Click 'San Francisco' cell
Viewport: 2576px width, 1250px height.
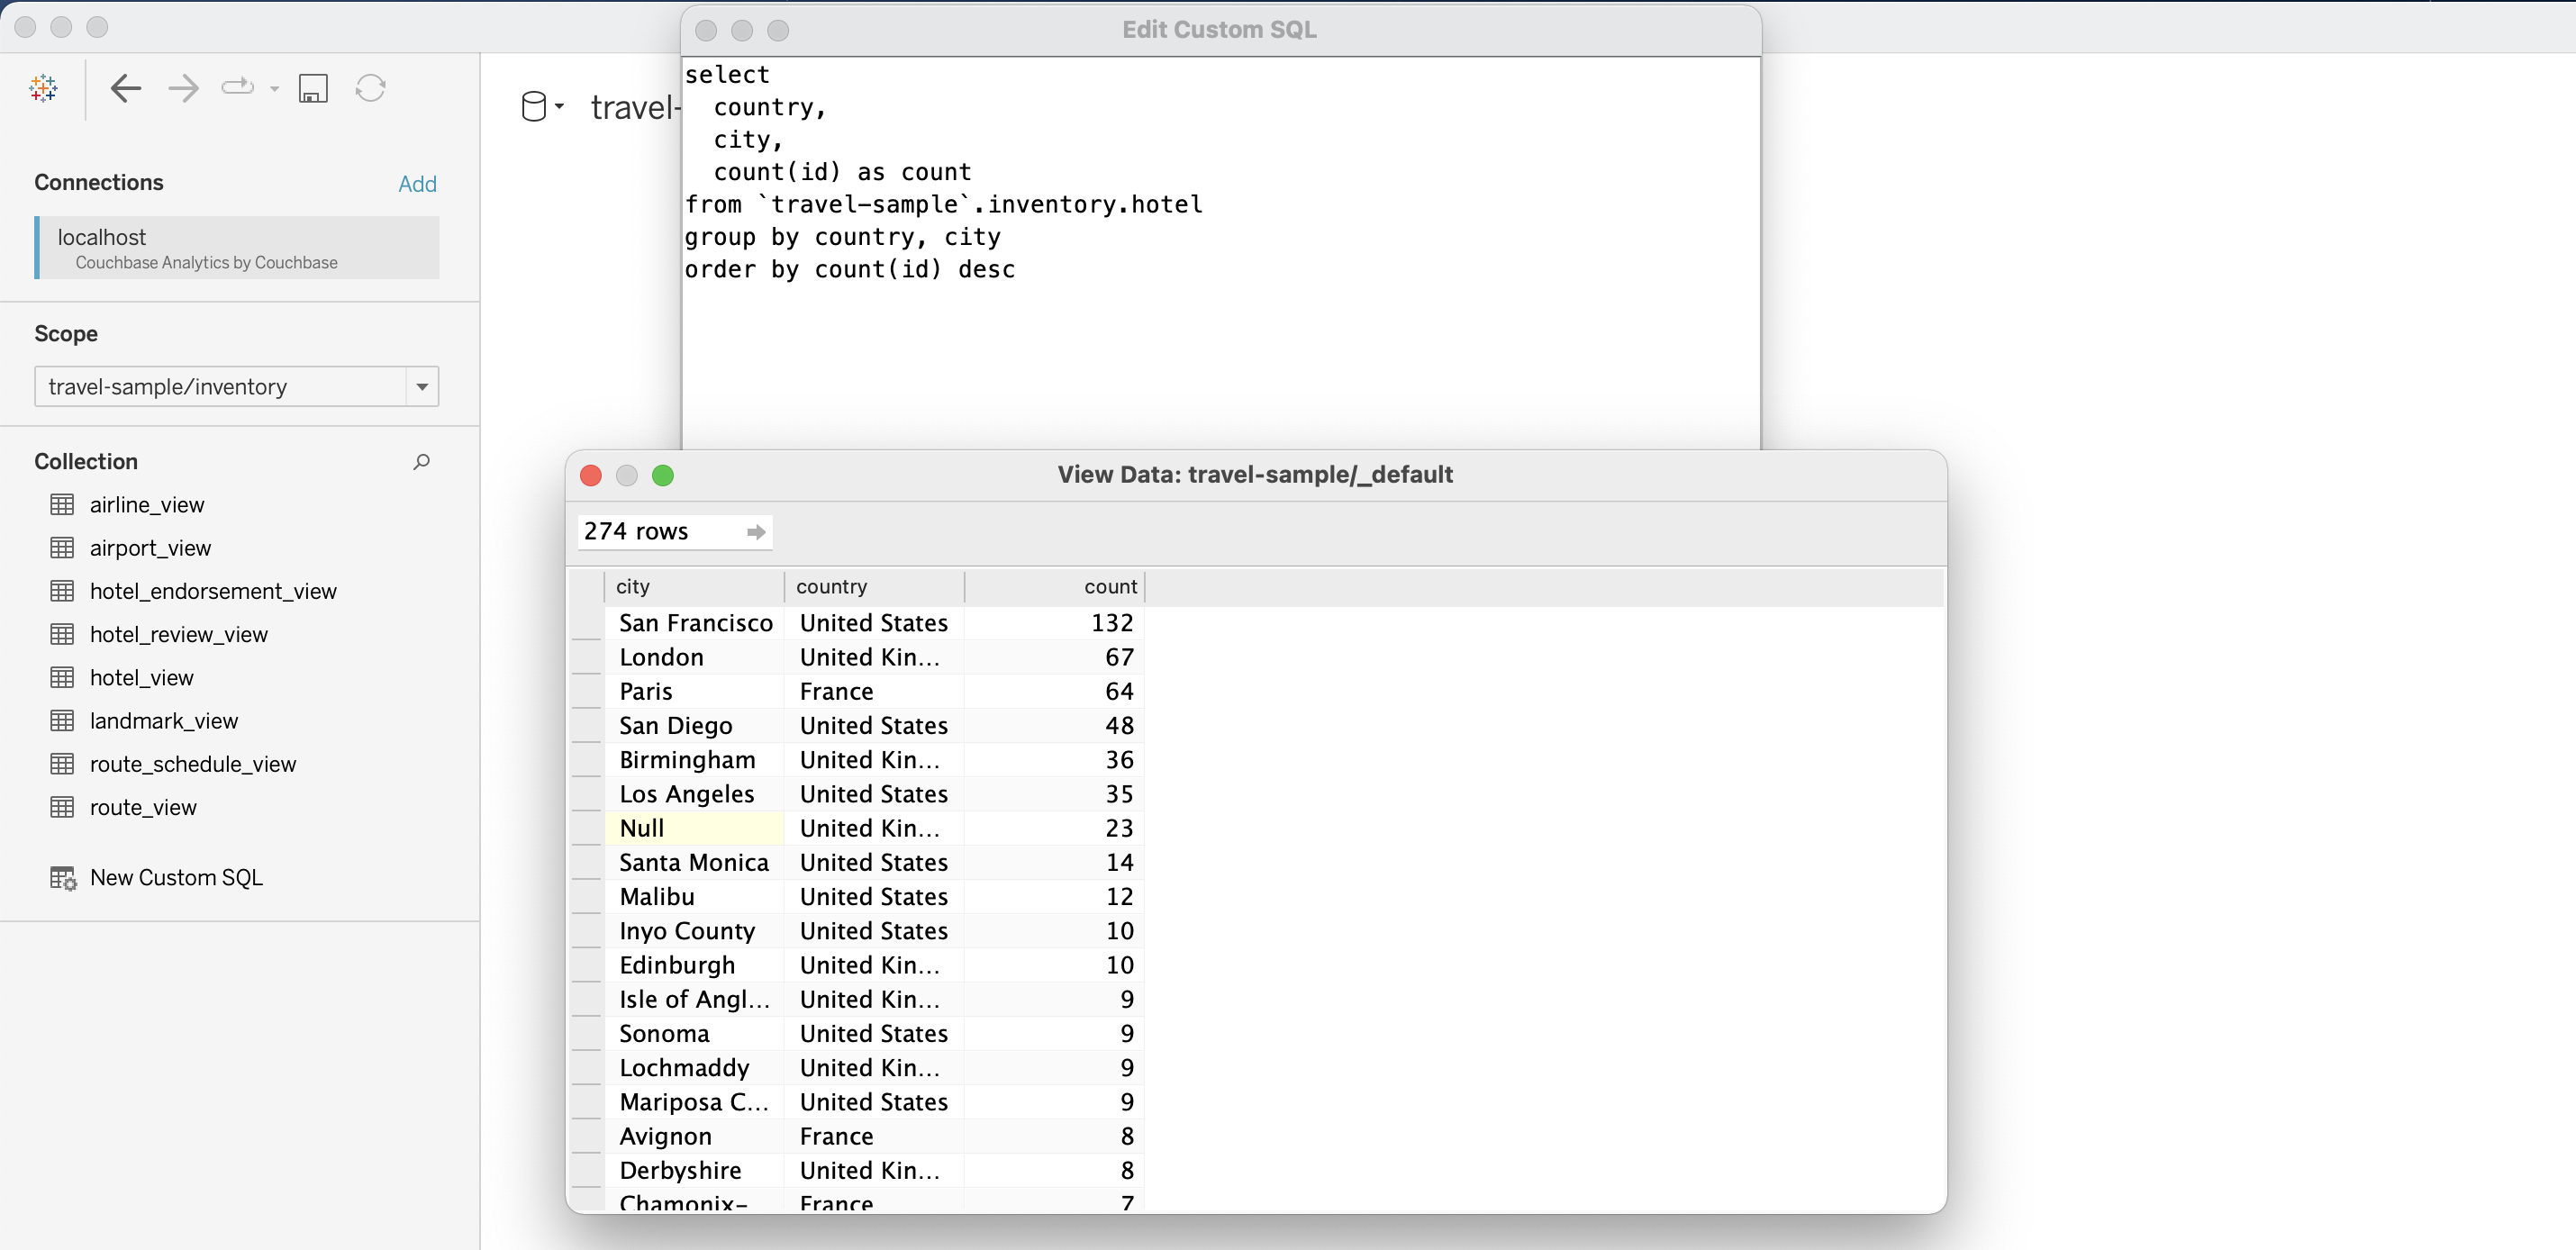pos(695,623)
